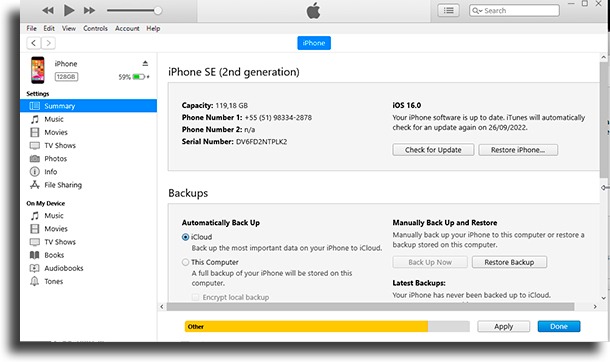
Task: Click the Info circle icon
Action: [x=35, y=171]
